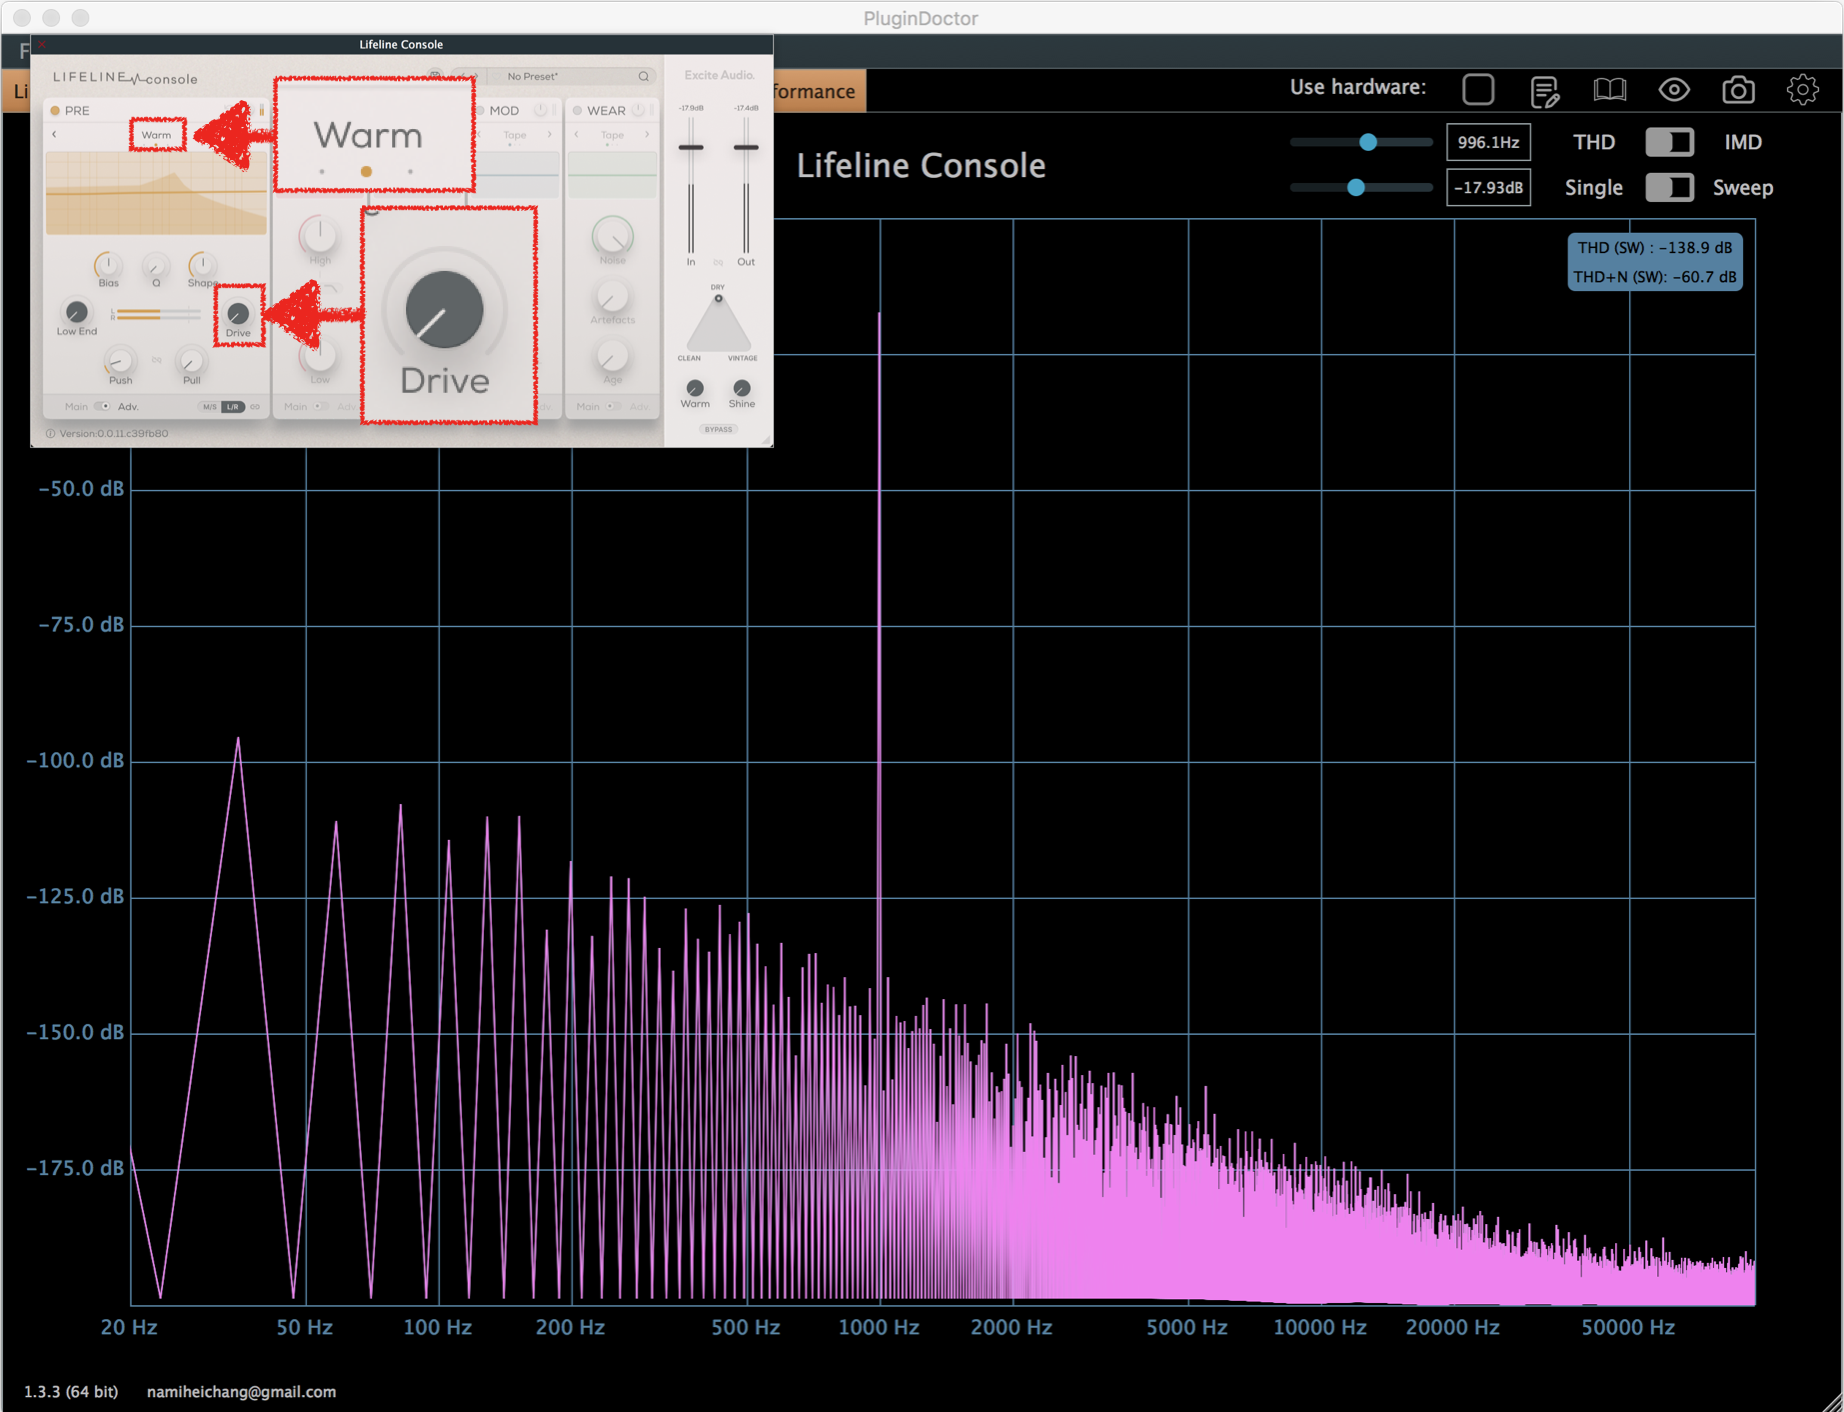Go to next WEAR type with right chevron
Viewport: 1844px width, 1412px height.
pyautogui.click(x=647, y=134)
